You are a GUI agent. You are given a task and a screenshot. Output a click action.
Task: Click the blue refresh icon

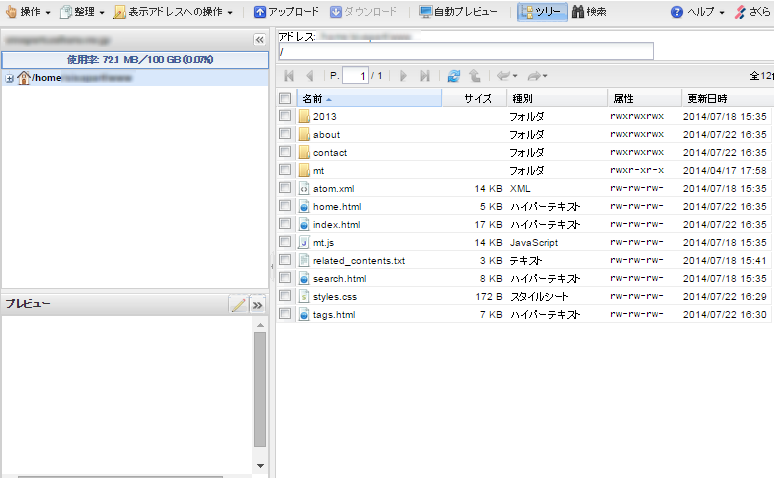(x=454, y=75)
